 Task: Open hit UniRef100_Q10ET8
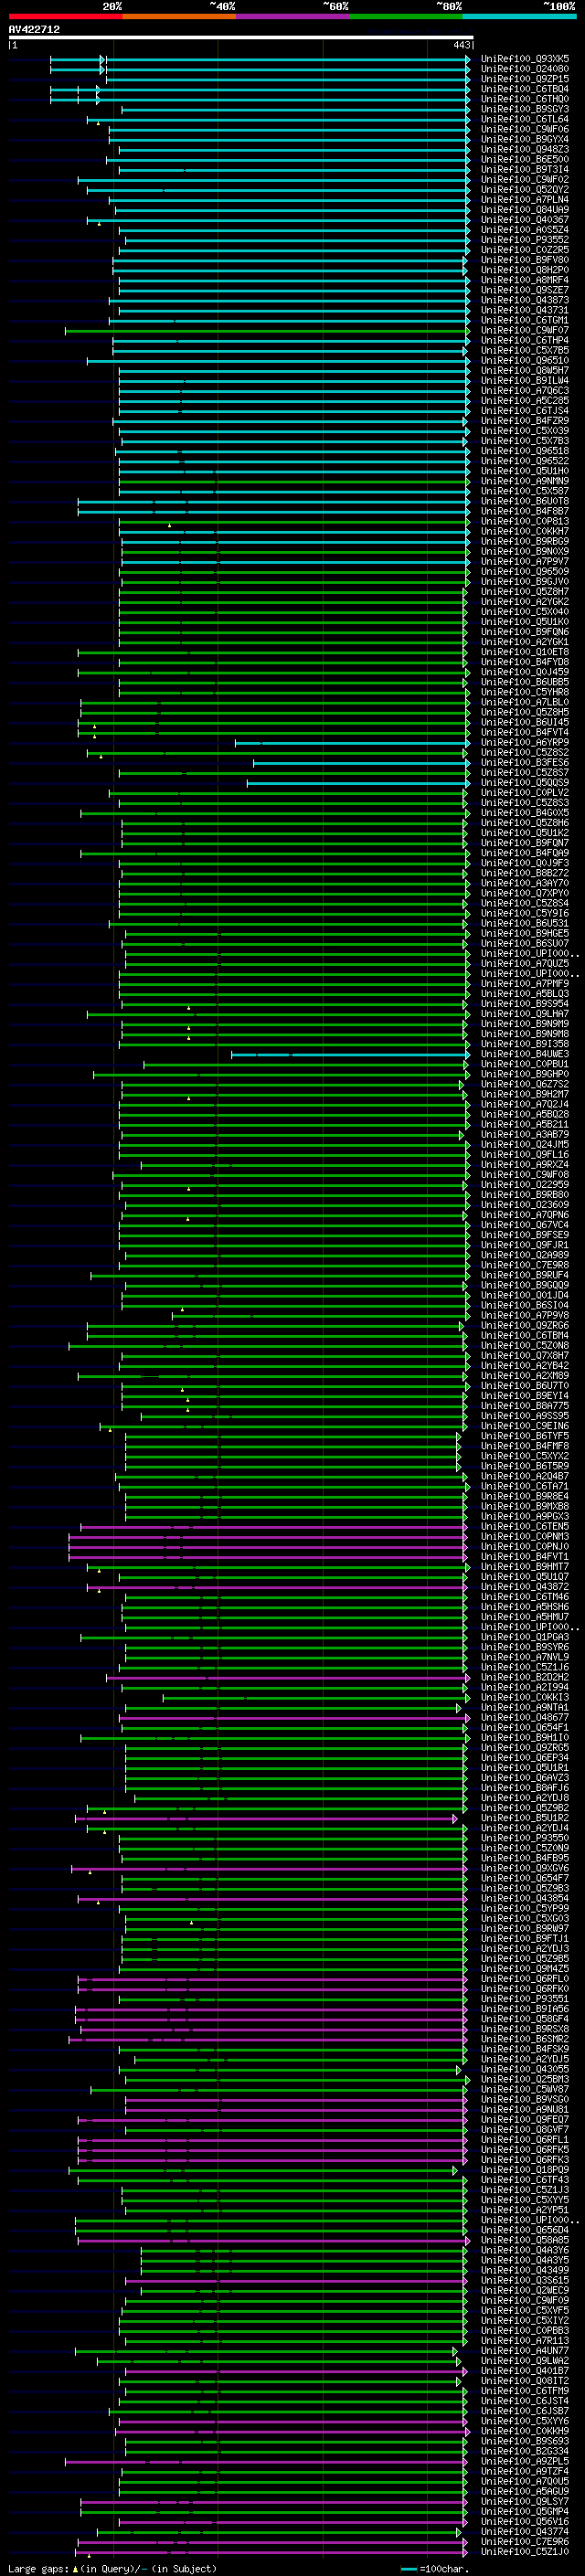[525, 652]
